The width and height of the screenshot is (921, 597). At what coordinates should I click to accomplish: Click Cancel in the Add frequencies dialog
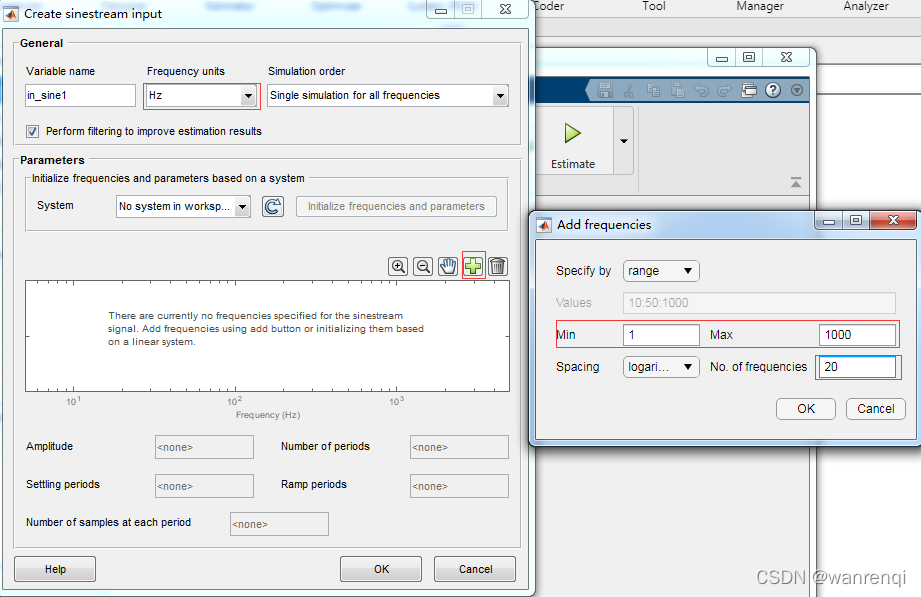(x=876, y=409)
